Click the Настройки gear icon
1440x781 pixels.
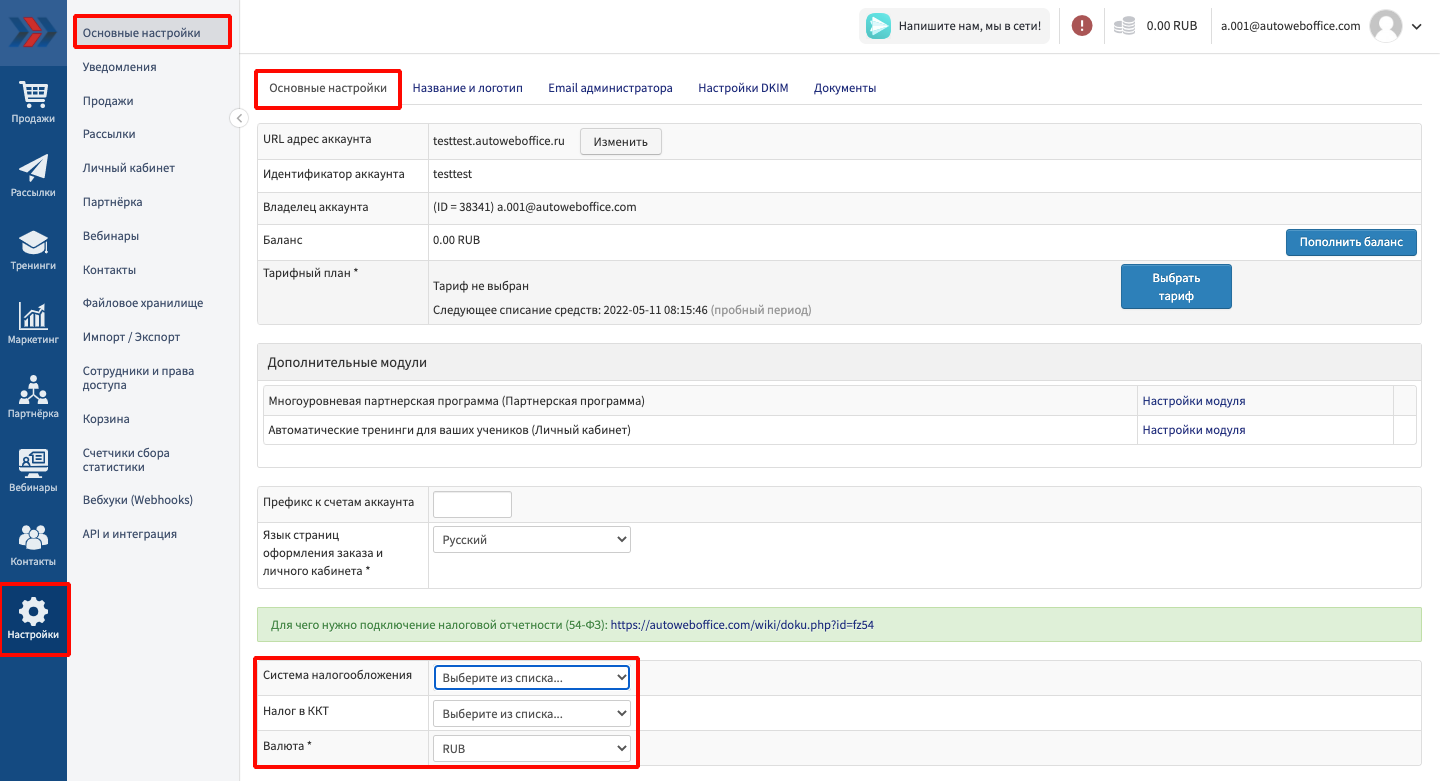pyautogui.click(x=34, y=612)
